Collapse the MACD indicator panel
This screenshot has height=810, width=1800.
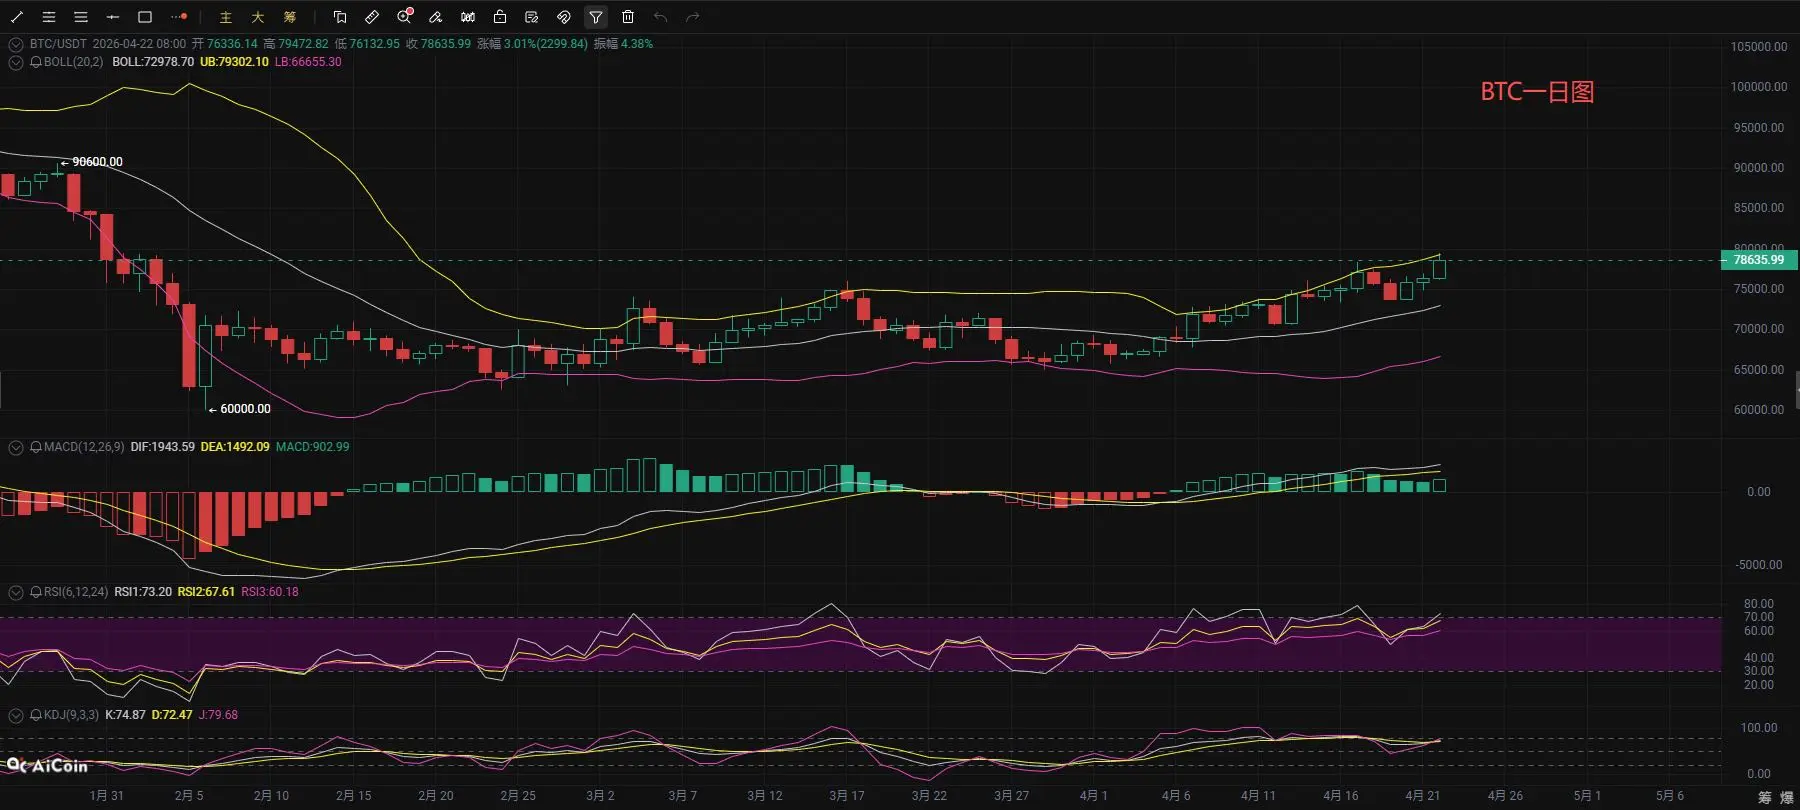click(16, 447)
